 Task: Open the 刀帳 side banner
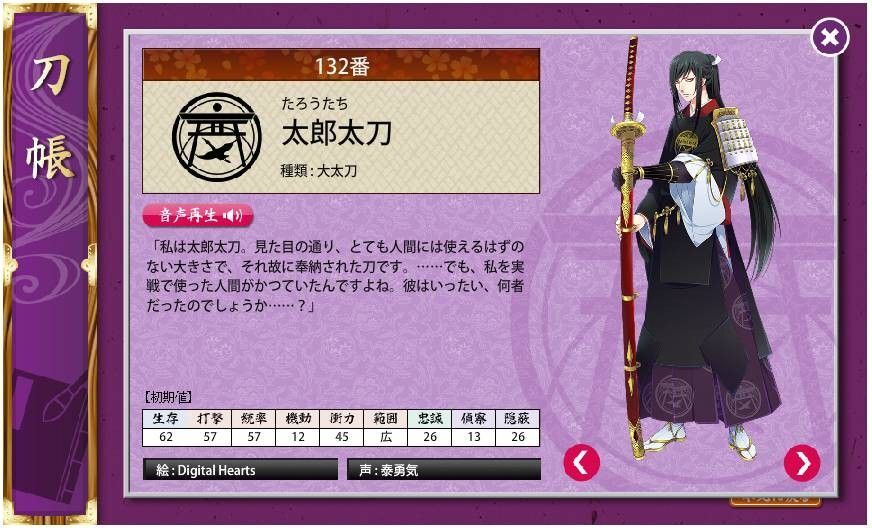[50, 261]
